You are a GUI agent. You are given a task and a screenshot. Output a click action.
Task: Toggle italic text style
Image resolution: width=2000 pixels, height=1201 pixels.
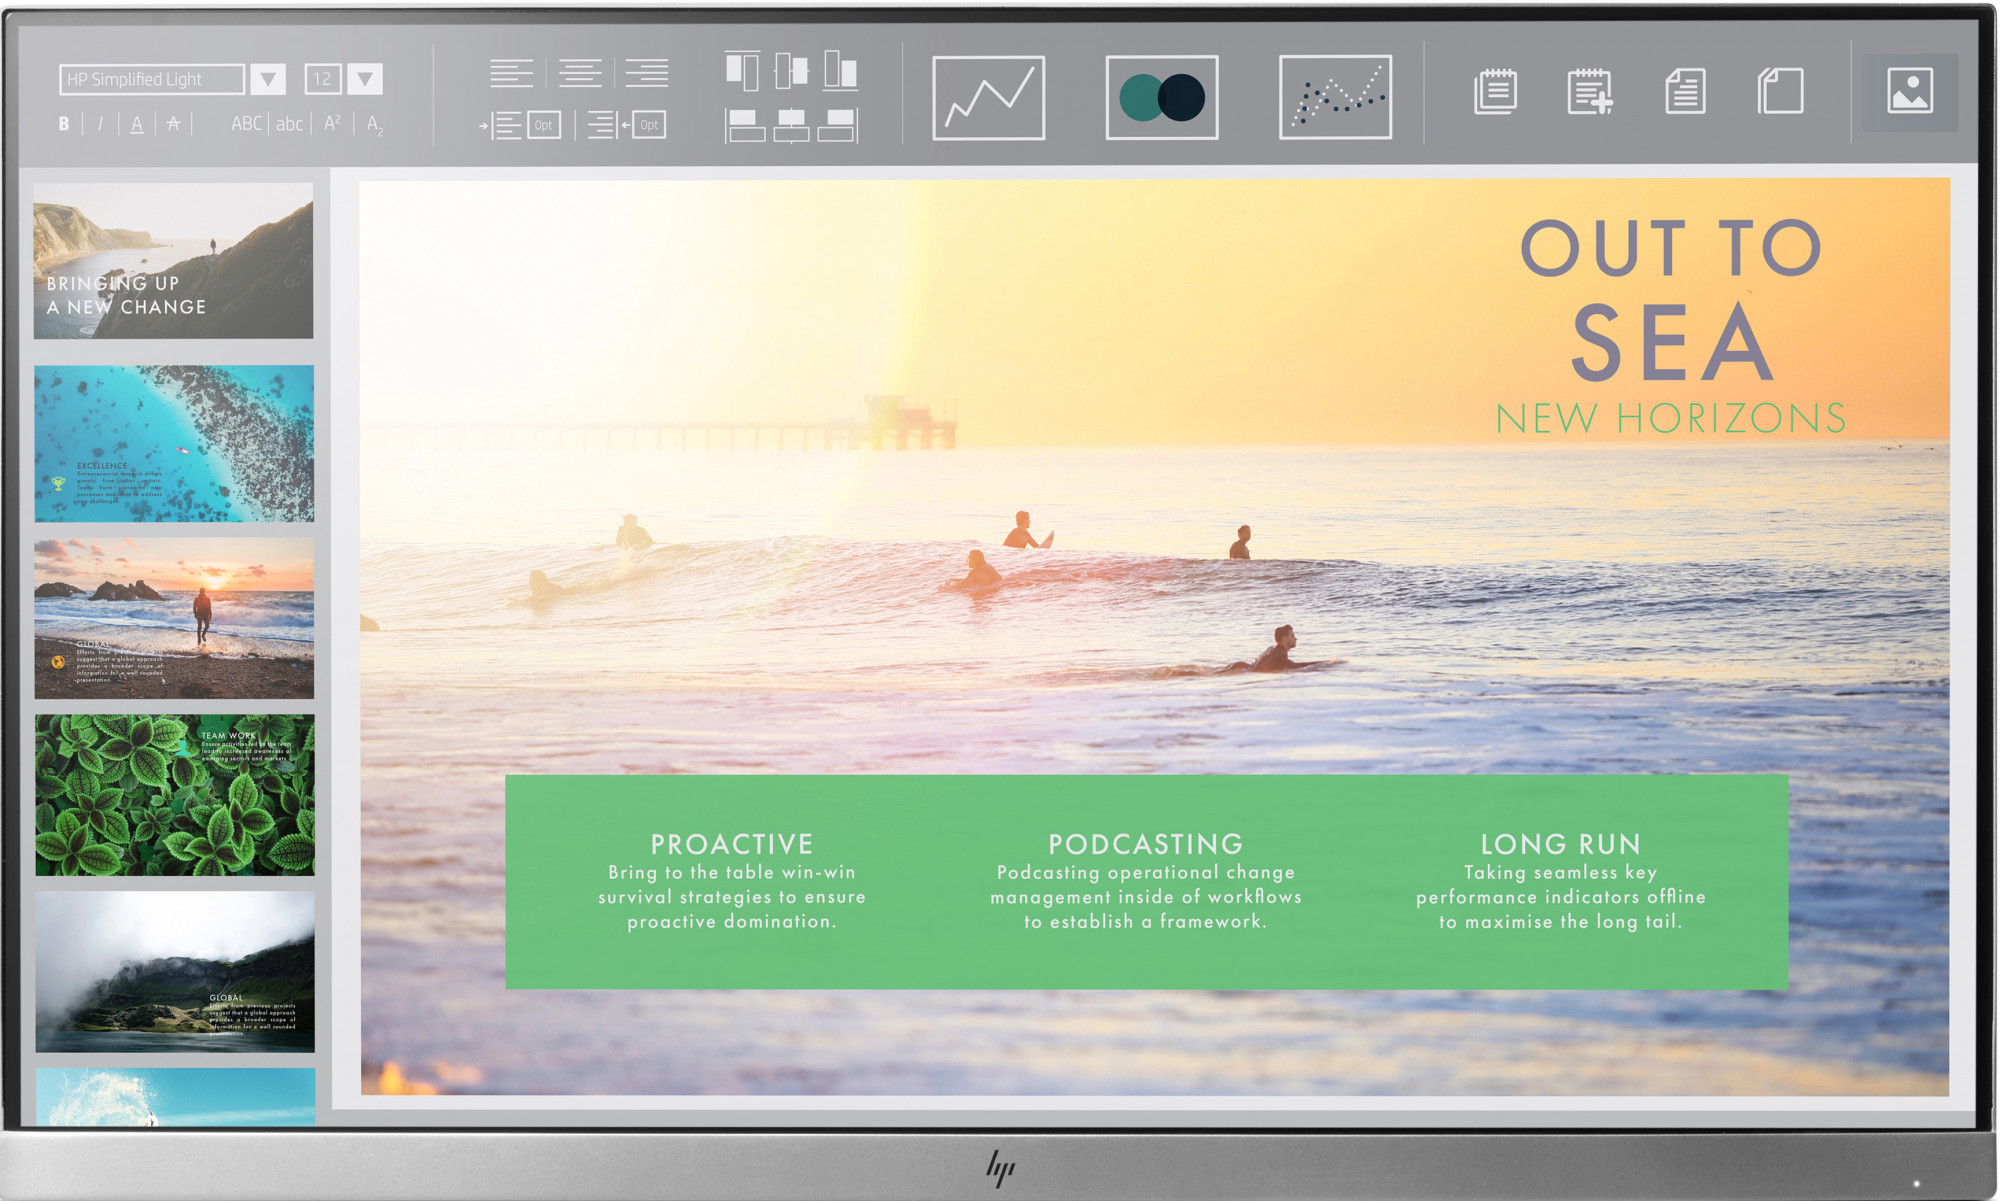click(100, 124)
